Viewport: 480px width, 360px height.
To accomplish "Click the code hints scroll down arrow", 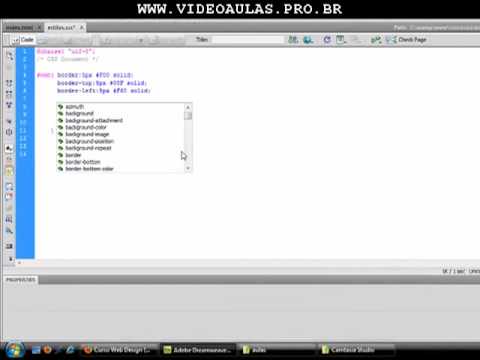I will point(188,168).
